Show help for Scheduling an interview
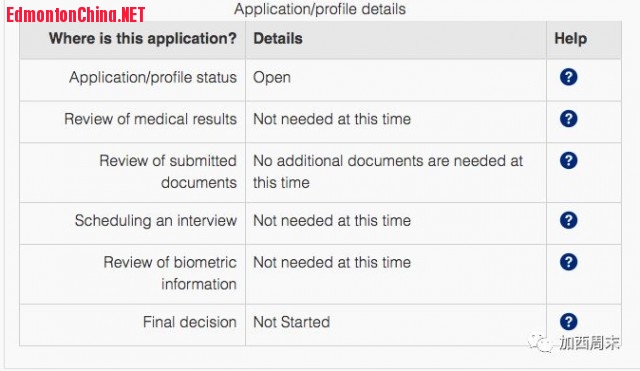This screenshot has height=371, width=640. [568, 220]
